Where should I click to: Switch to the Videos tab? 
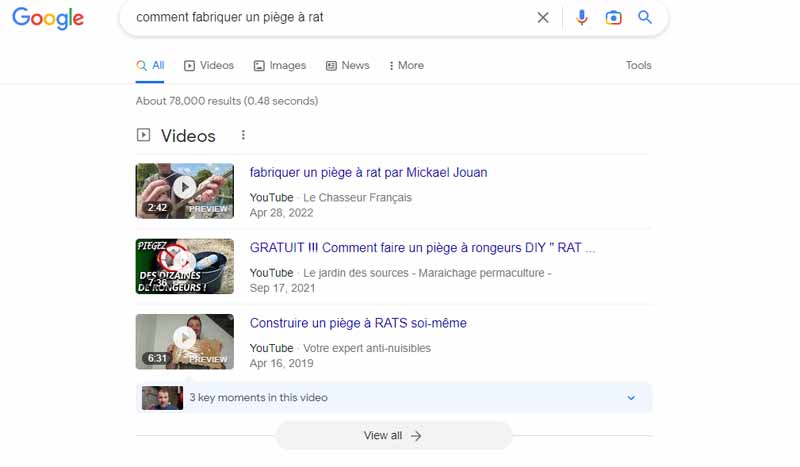point(209,65)
